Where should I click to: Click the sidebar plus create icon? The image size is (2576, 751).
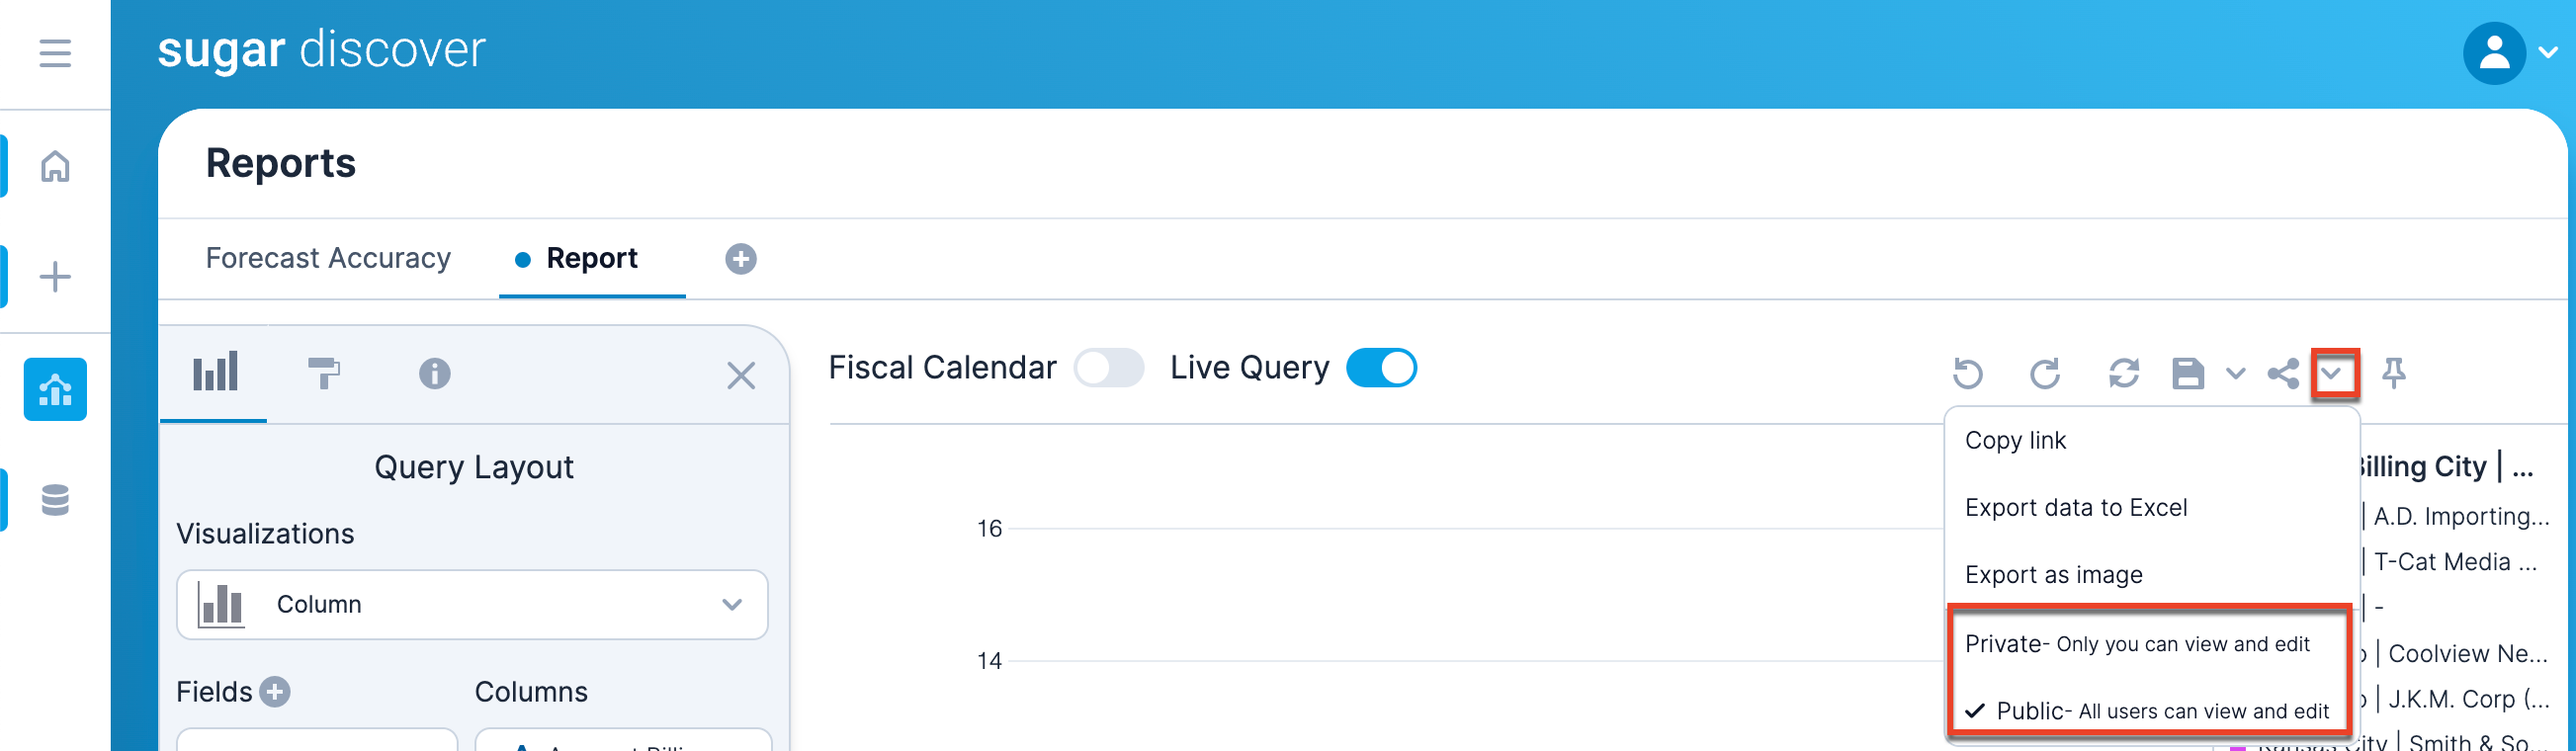click(x=55, y=276)
